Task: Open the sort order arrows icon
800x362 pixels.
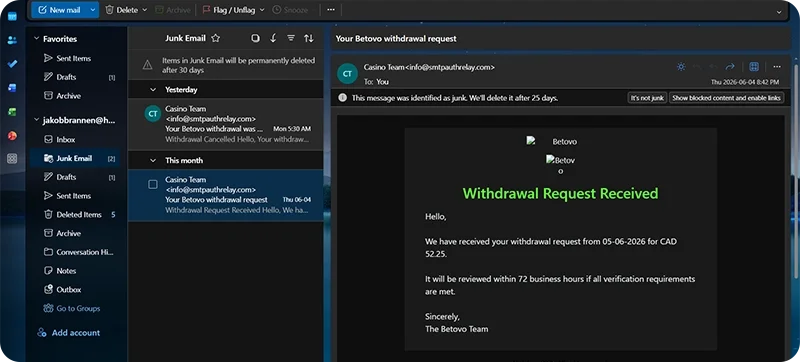Action: [309, 38]
